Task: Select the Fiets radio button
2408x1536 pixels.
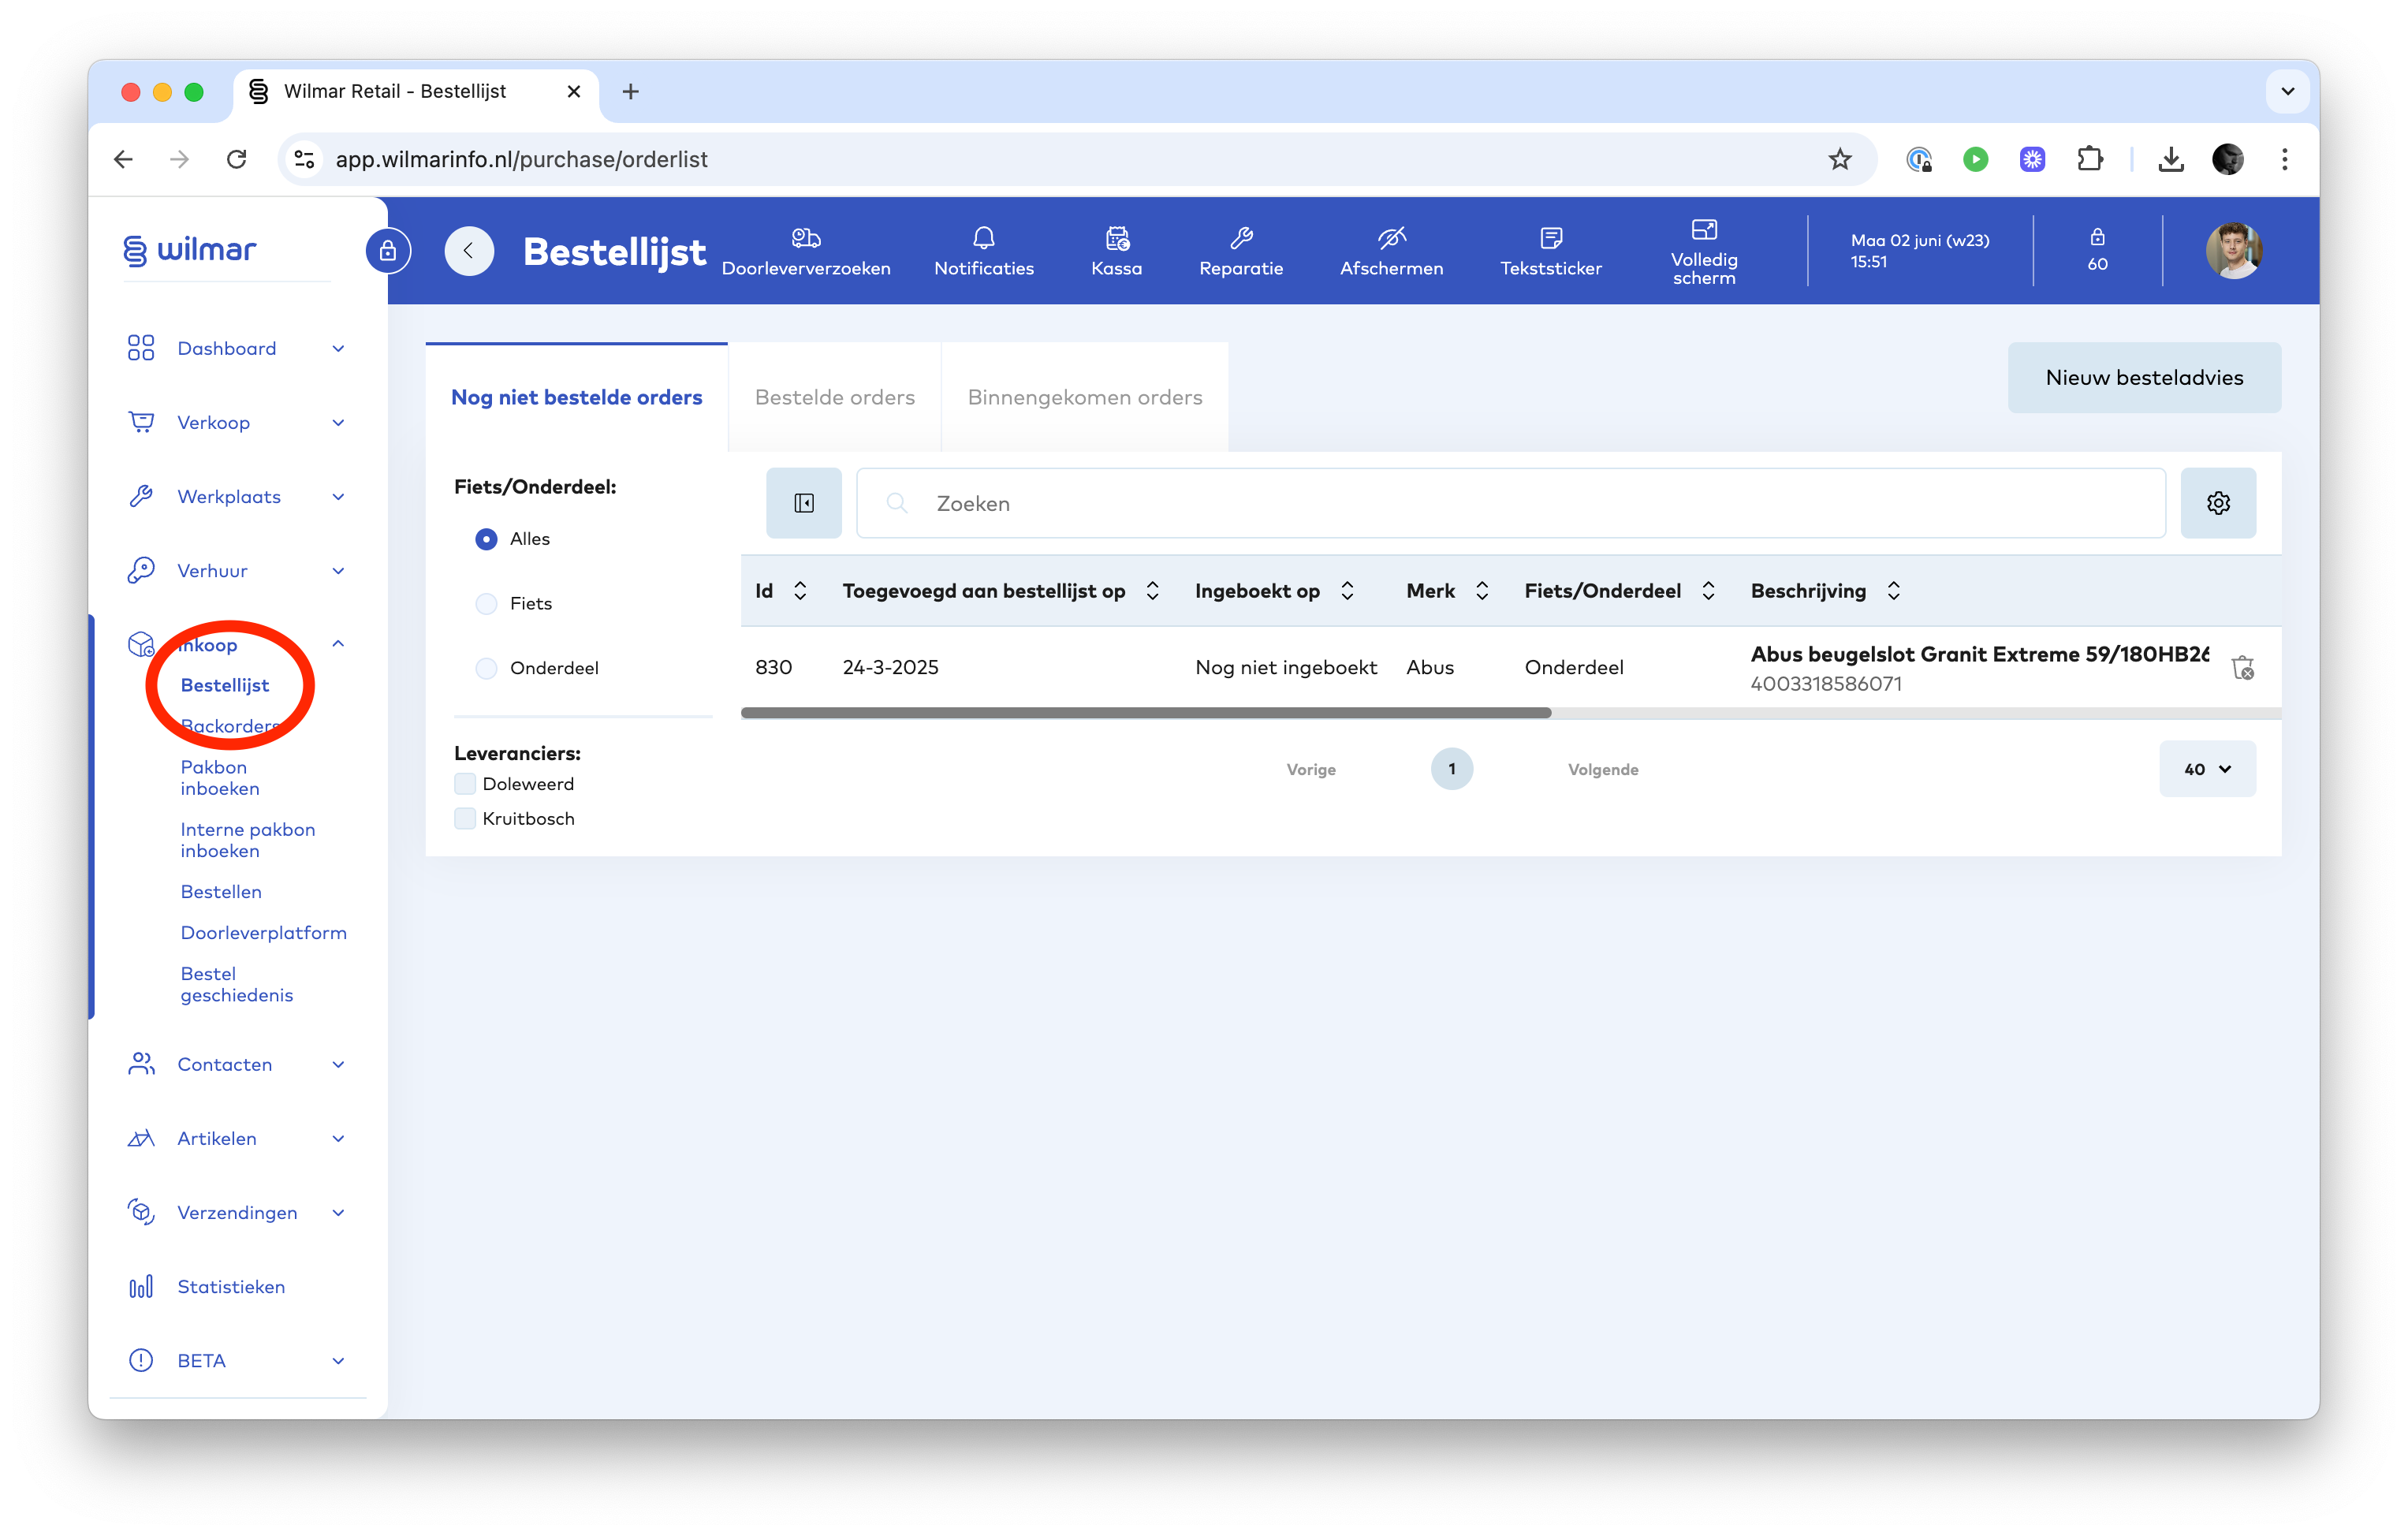Action: [486, 604]
